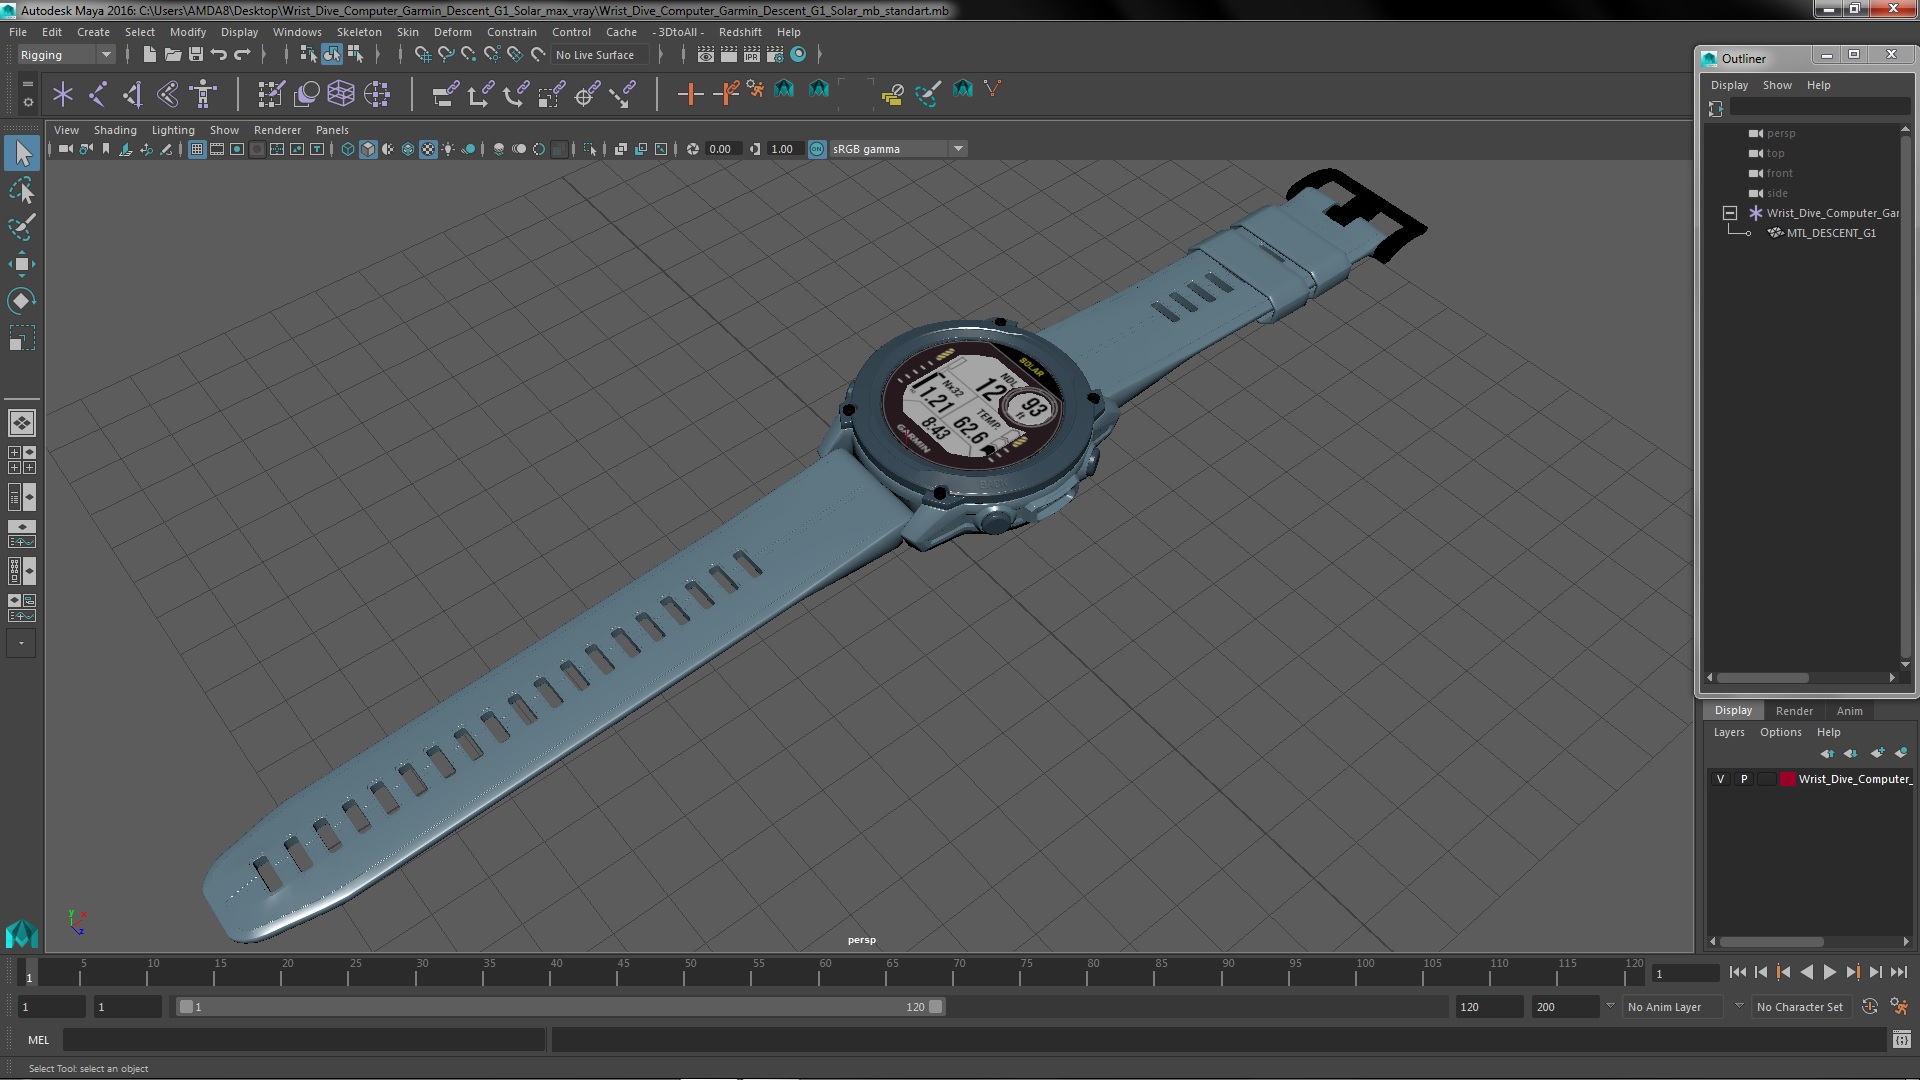Click frame 60 on the timeline

pyautogui.click(x=824, y=973)
